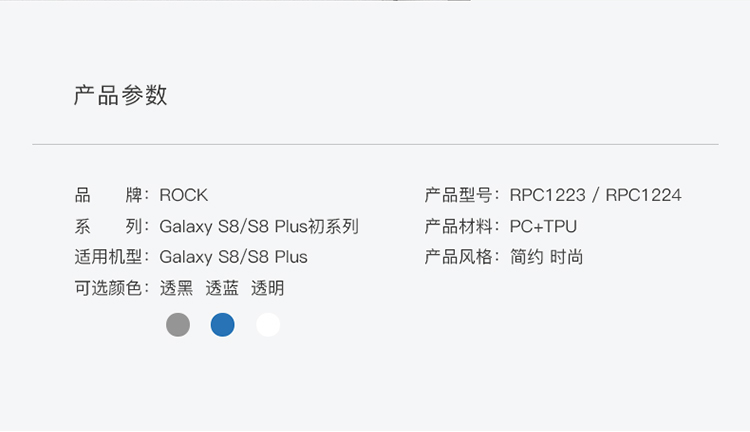The image size is (750, 432).
Task: Click the 产品参数 heading
Action: (121, 96)
